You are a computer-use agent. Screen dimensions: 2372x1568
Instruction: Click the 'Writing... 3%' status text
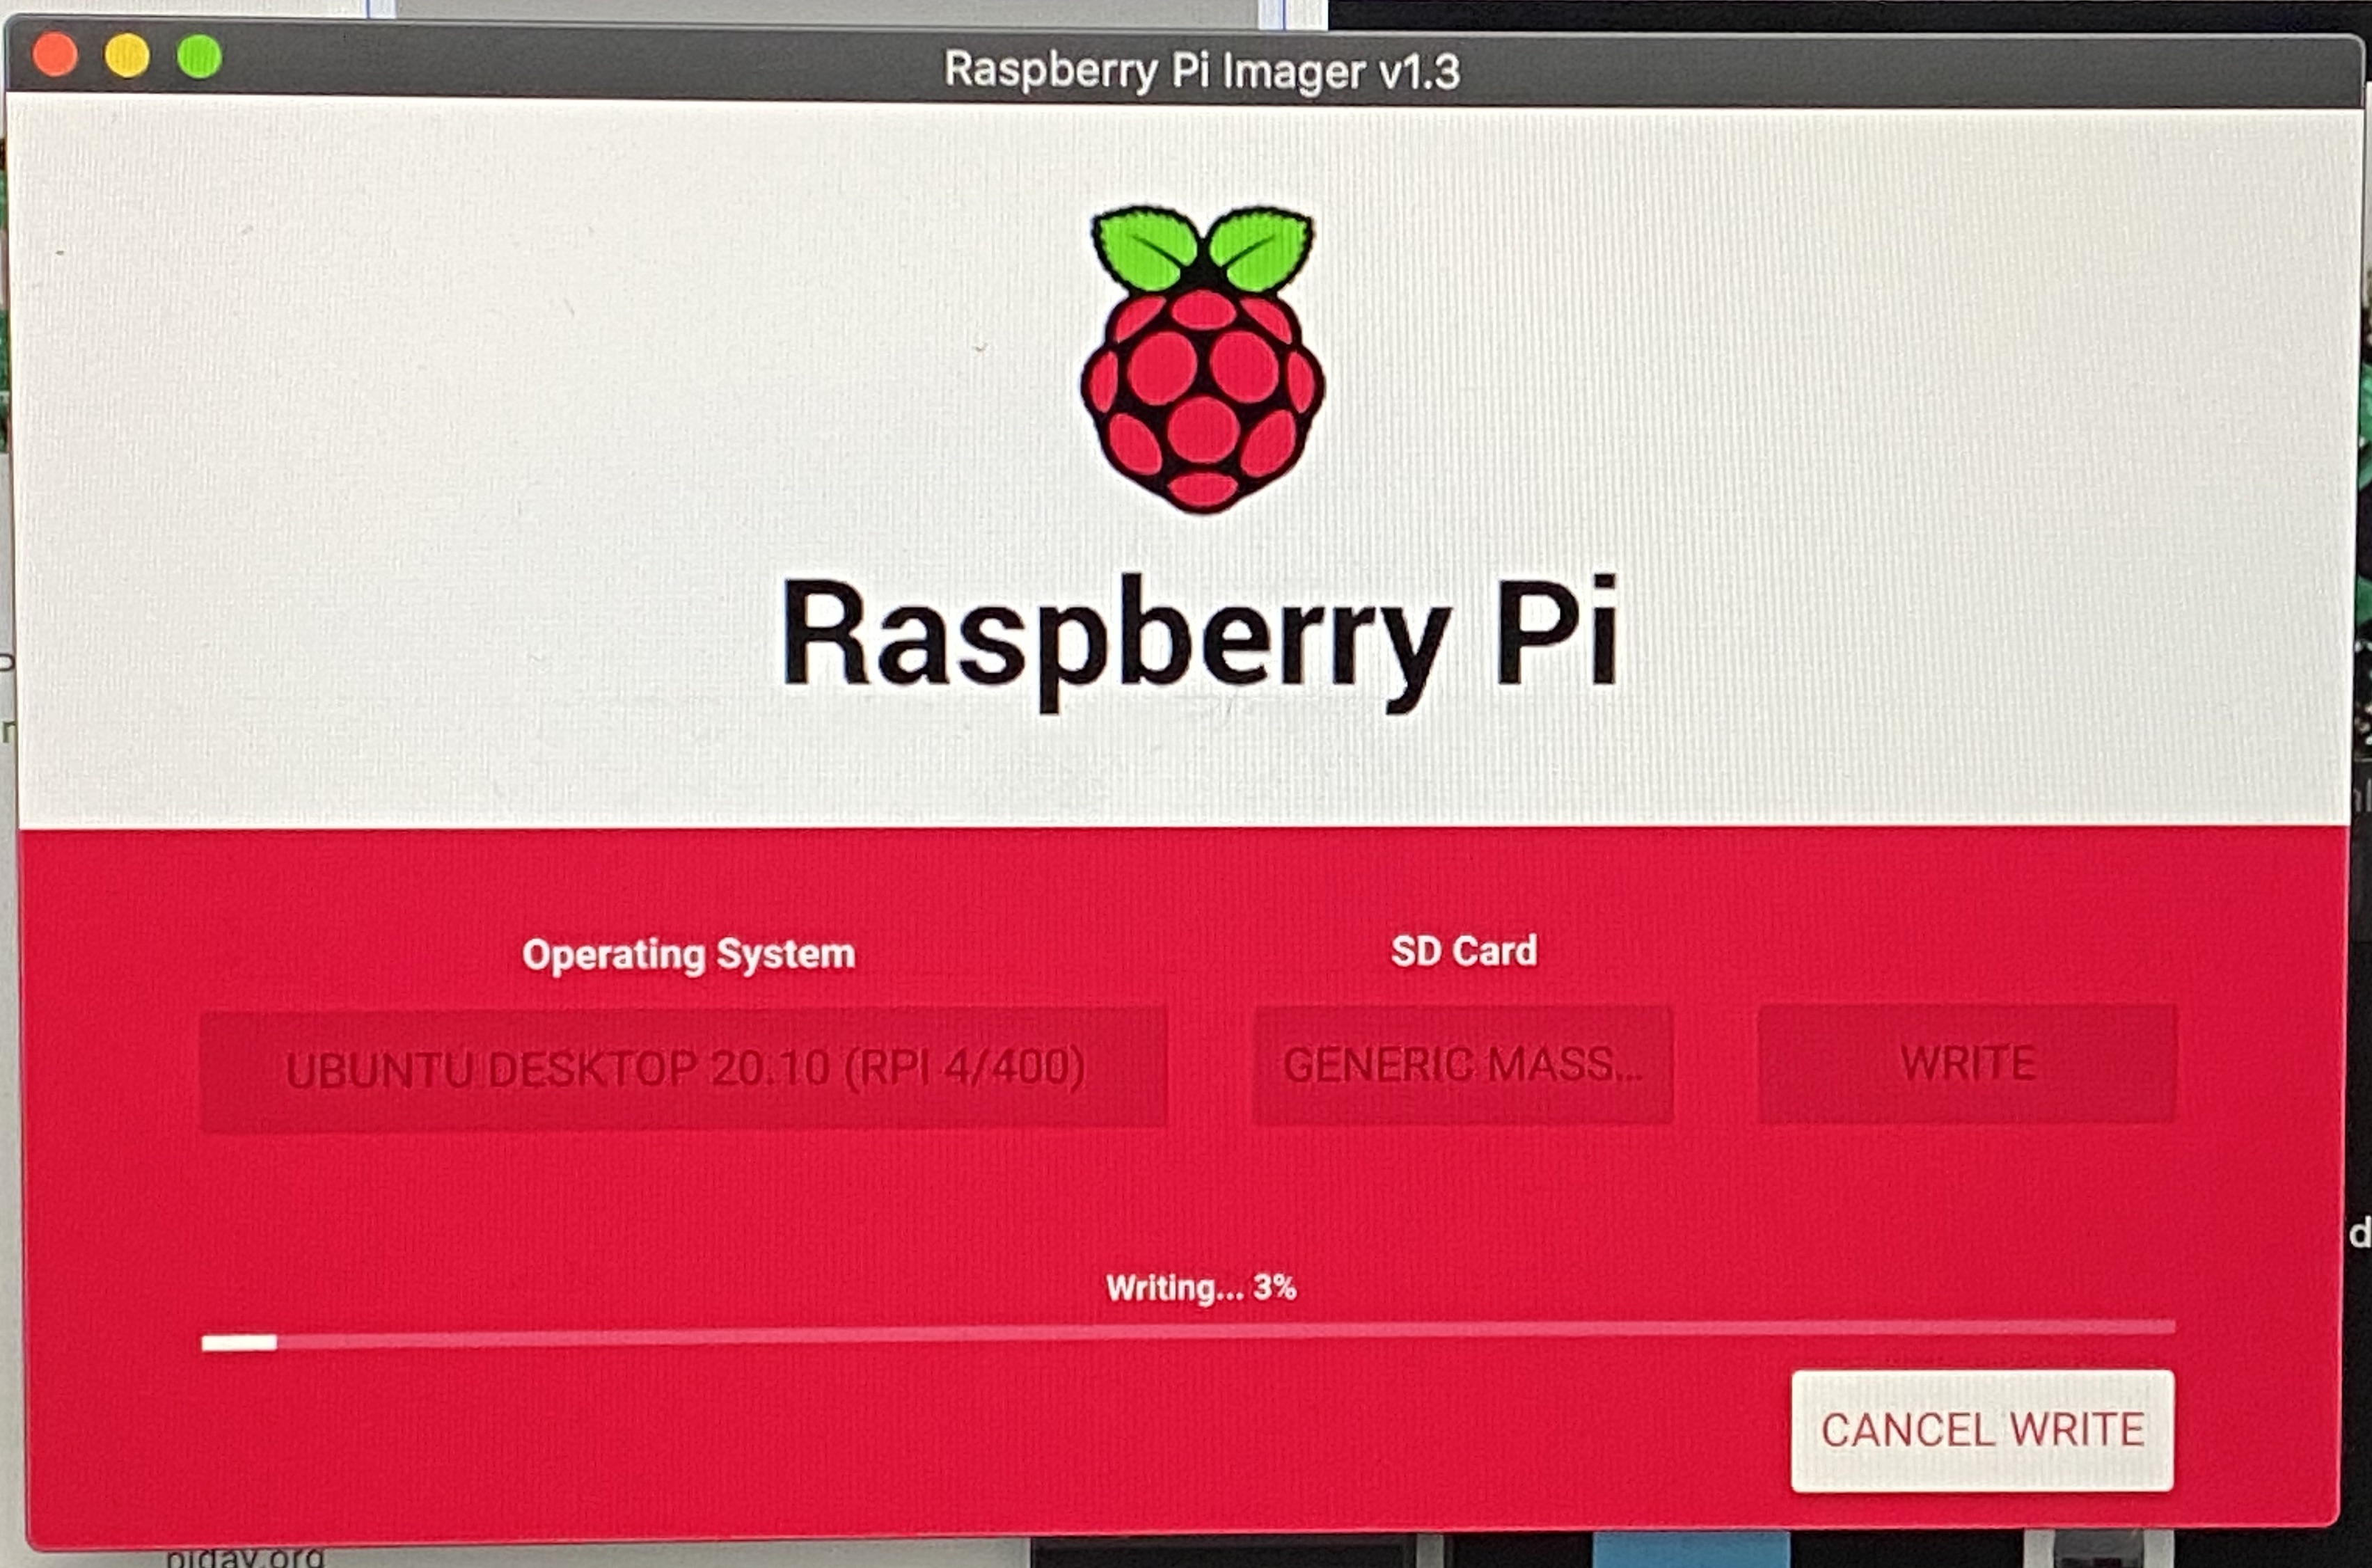tap(1201, 1287)
